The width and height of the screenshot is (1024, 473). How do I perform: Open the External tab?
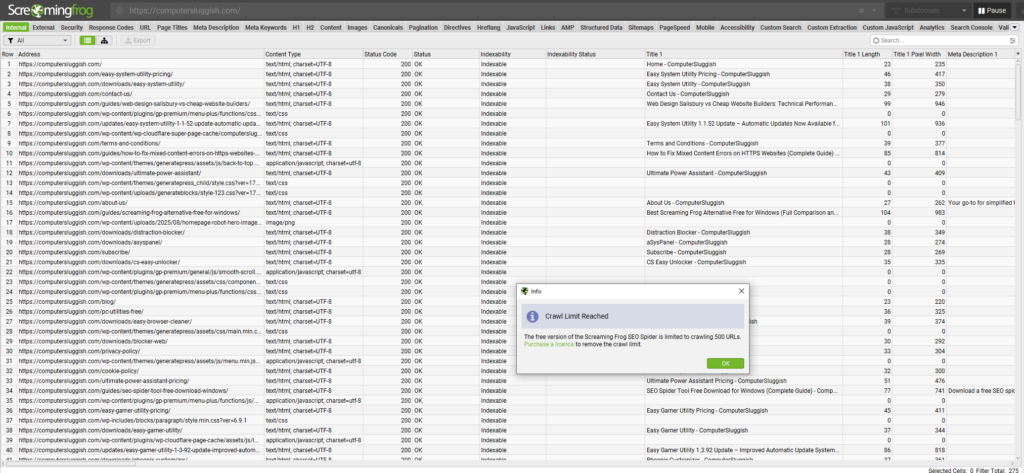(43, 27)
